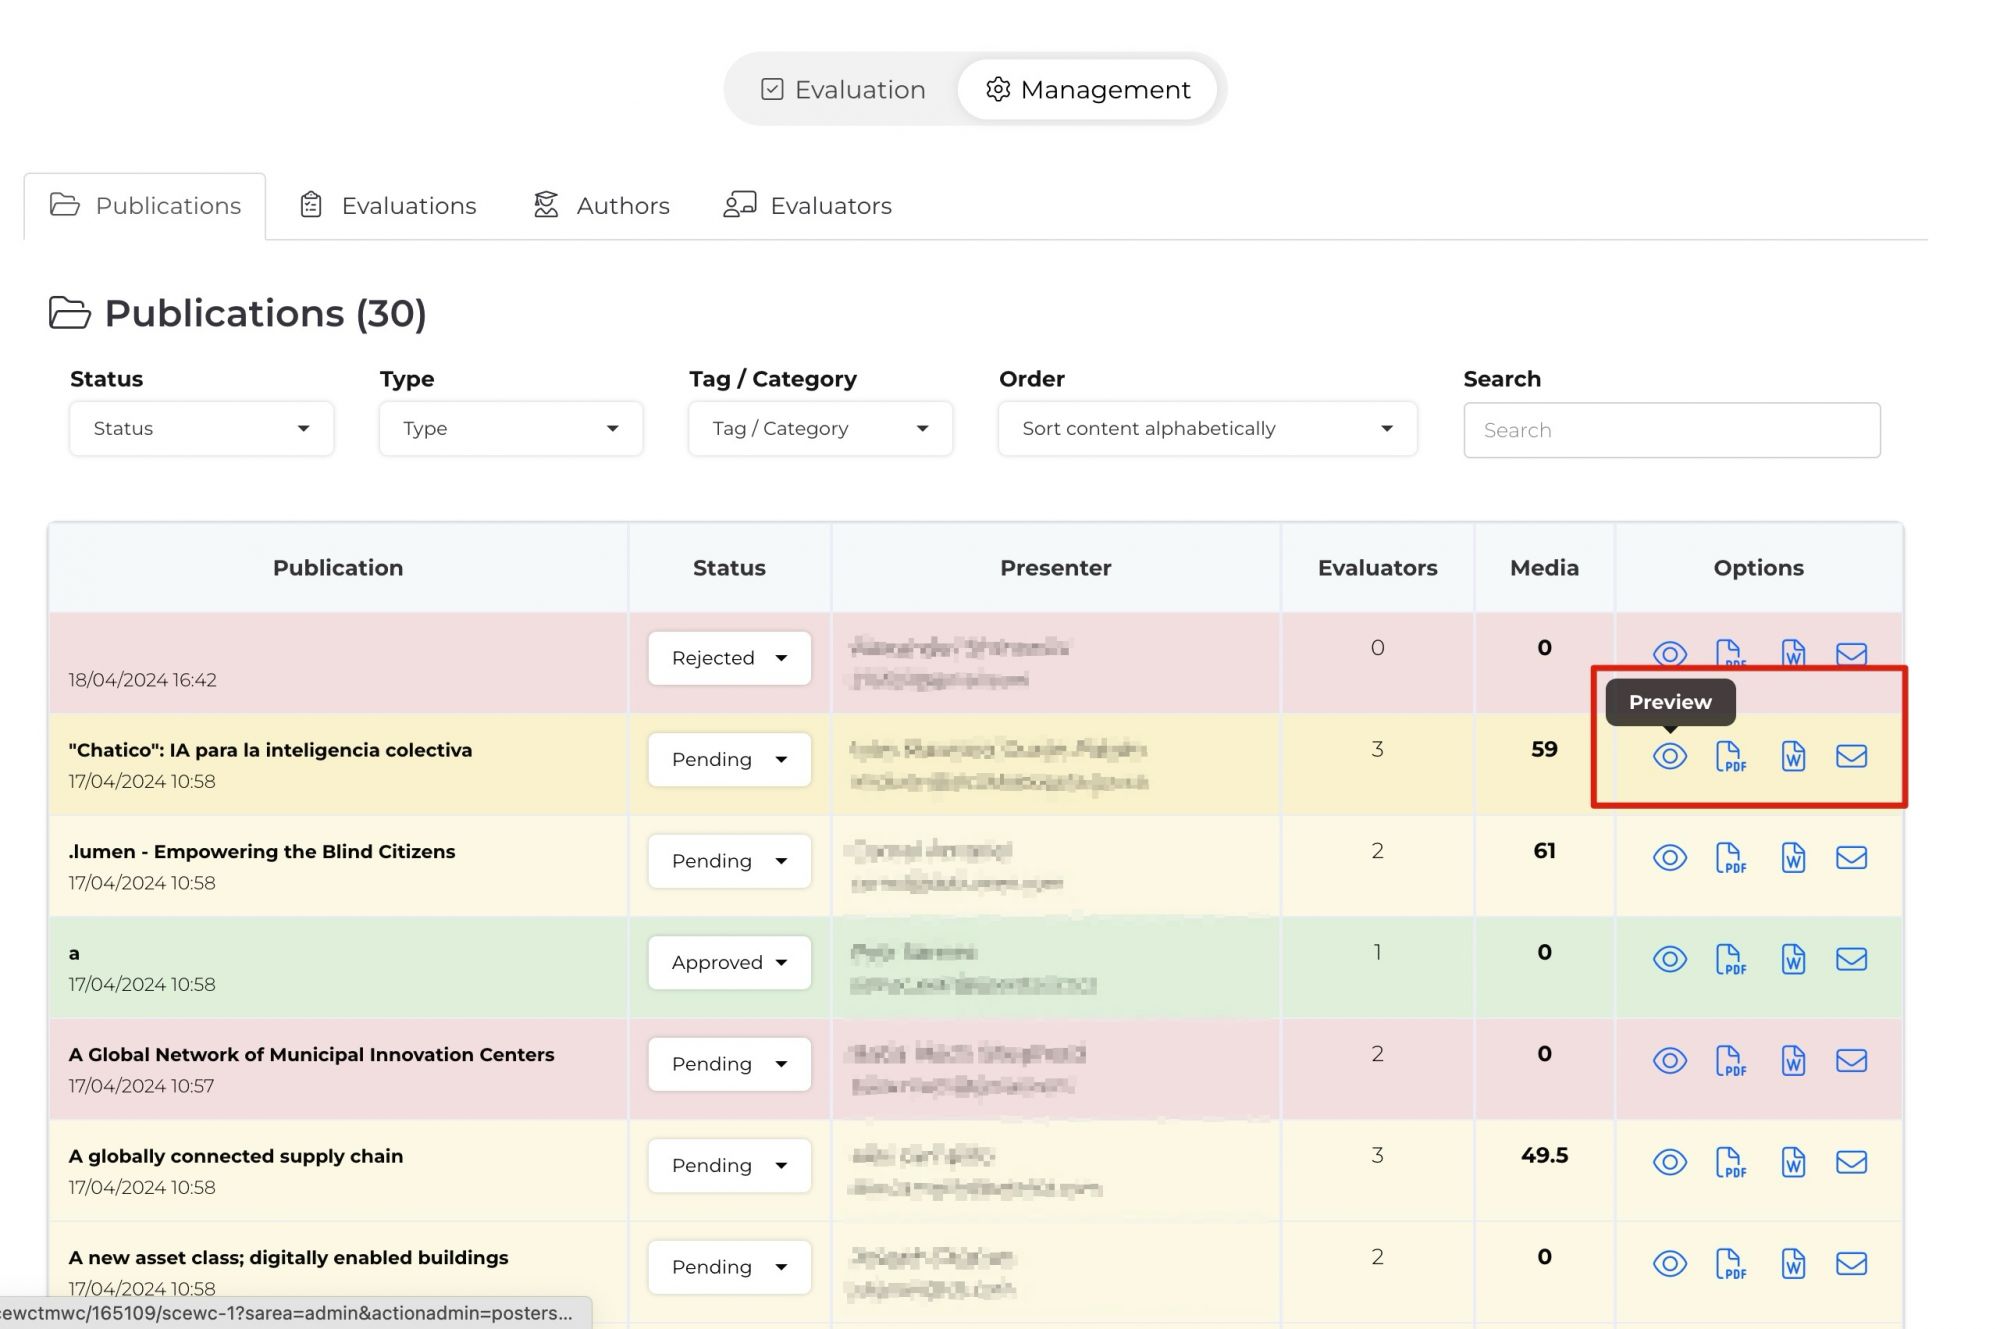Open the Evaluators tab
This screenshot has height=1329, width=2000.
(x=808, y=206)
